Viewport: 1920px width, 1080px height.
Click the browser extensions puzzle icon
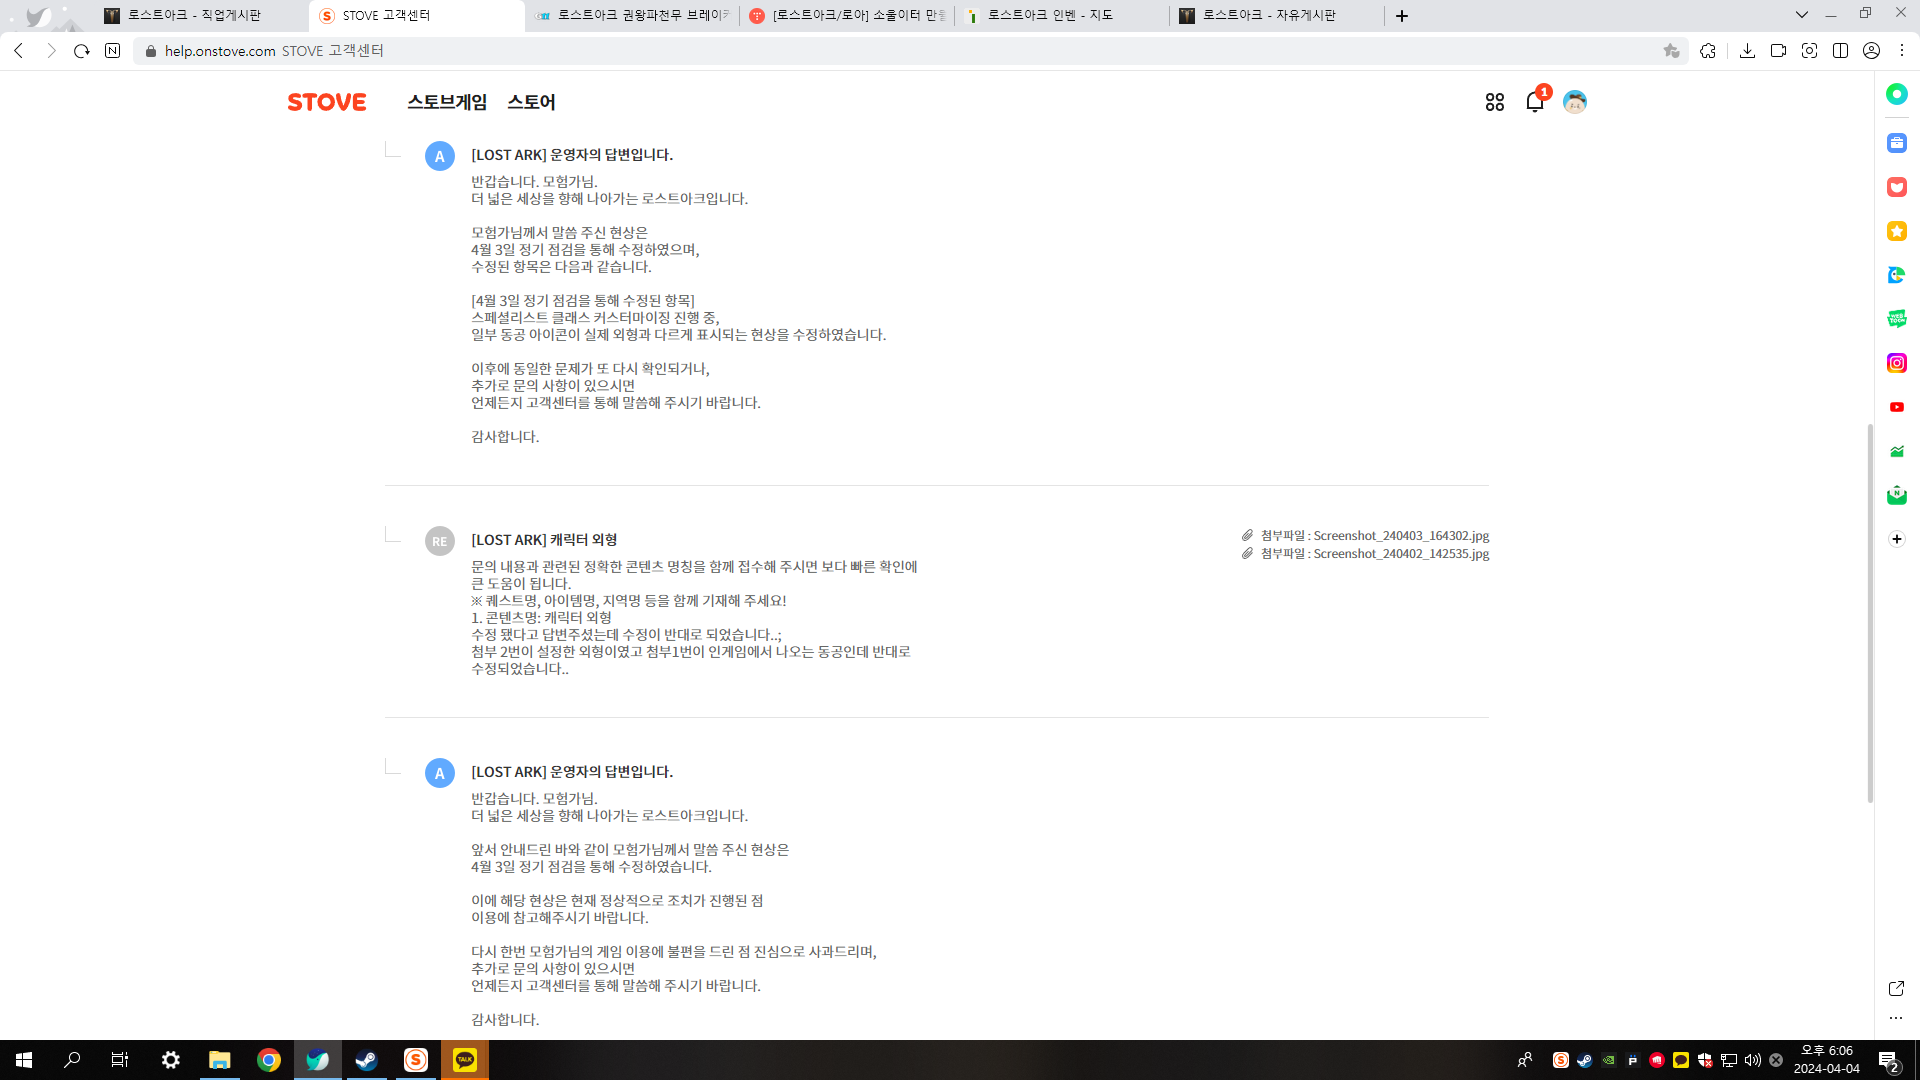point(1708,51)
